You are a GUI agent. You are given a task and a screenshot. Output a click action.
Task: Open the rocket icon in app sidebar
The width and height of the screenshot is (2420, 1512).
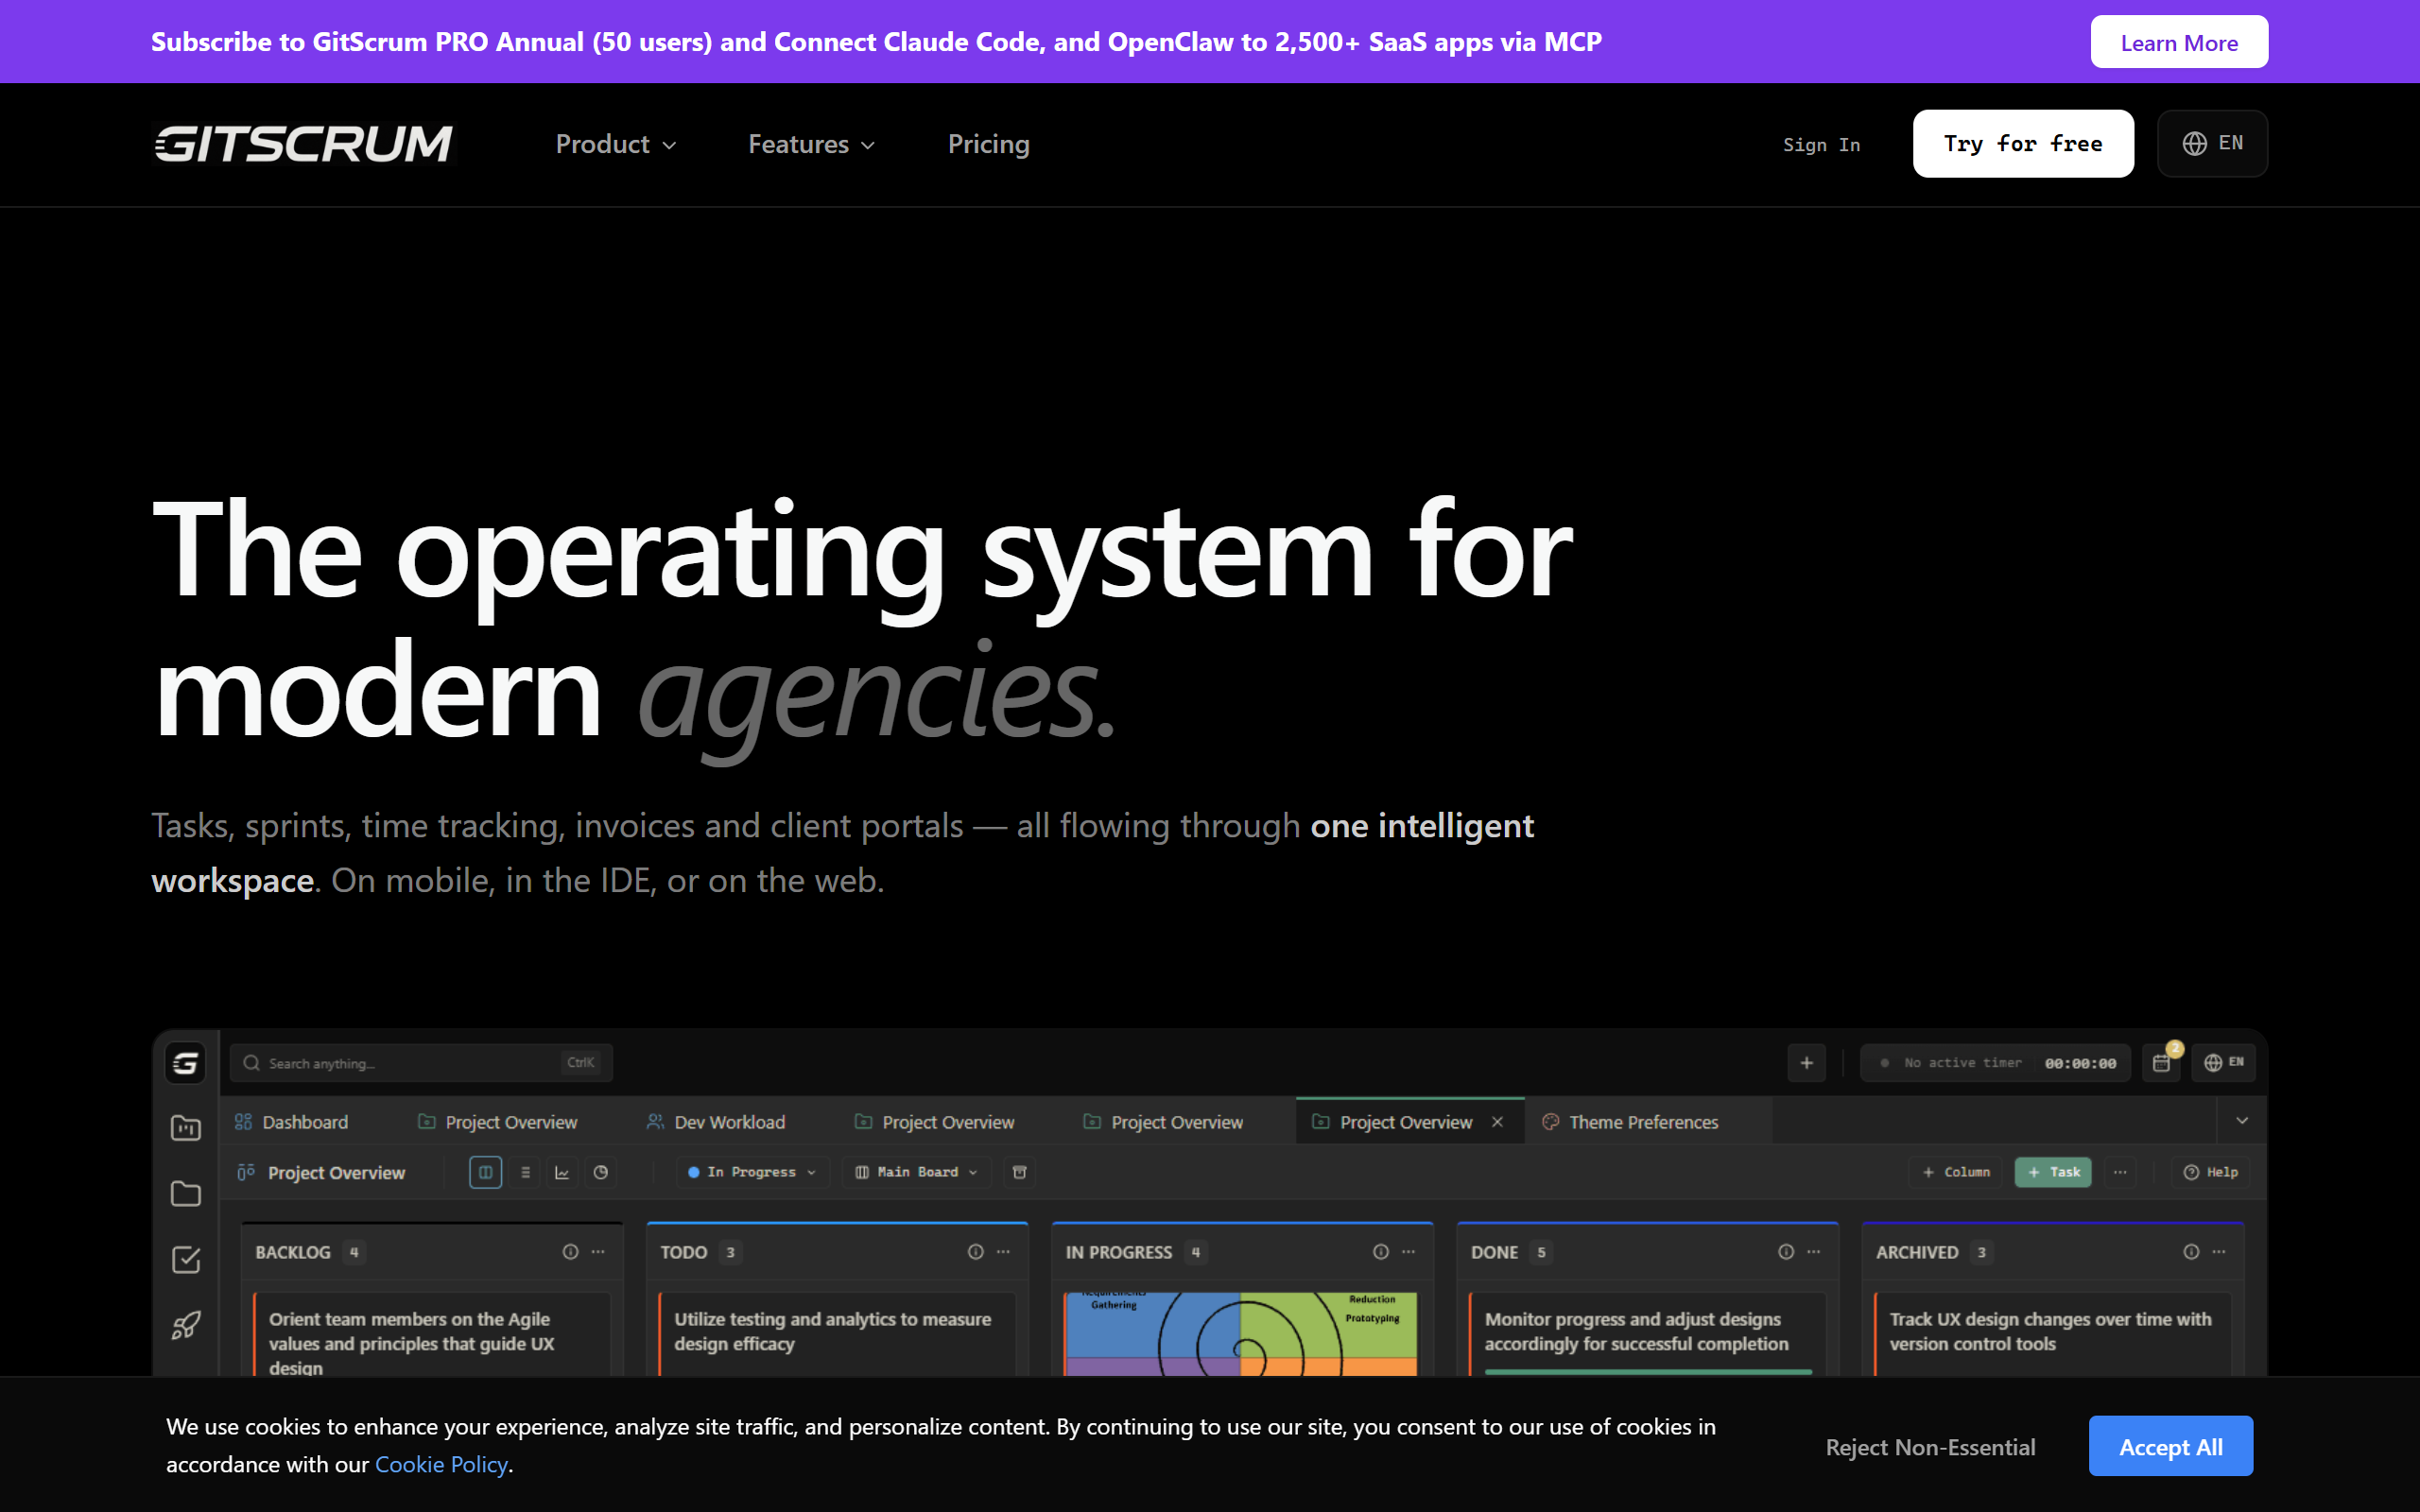(x=185, y=1325)
